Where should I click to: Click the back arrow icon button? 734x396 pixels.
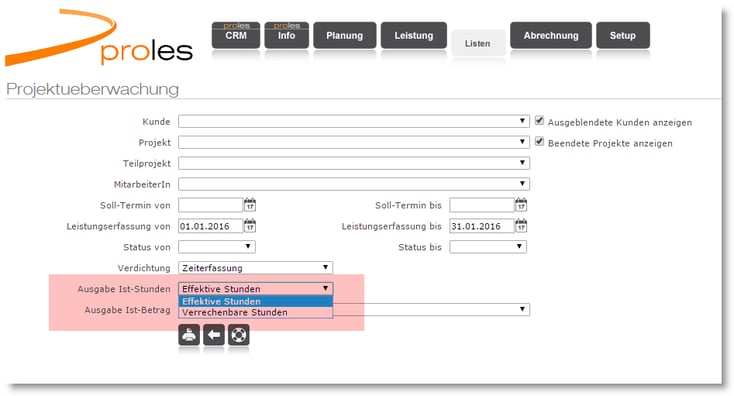pyautogui.click(x=214, y=335)
